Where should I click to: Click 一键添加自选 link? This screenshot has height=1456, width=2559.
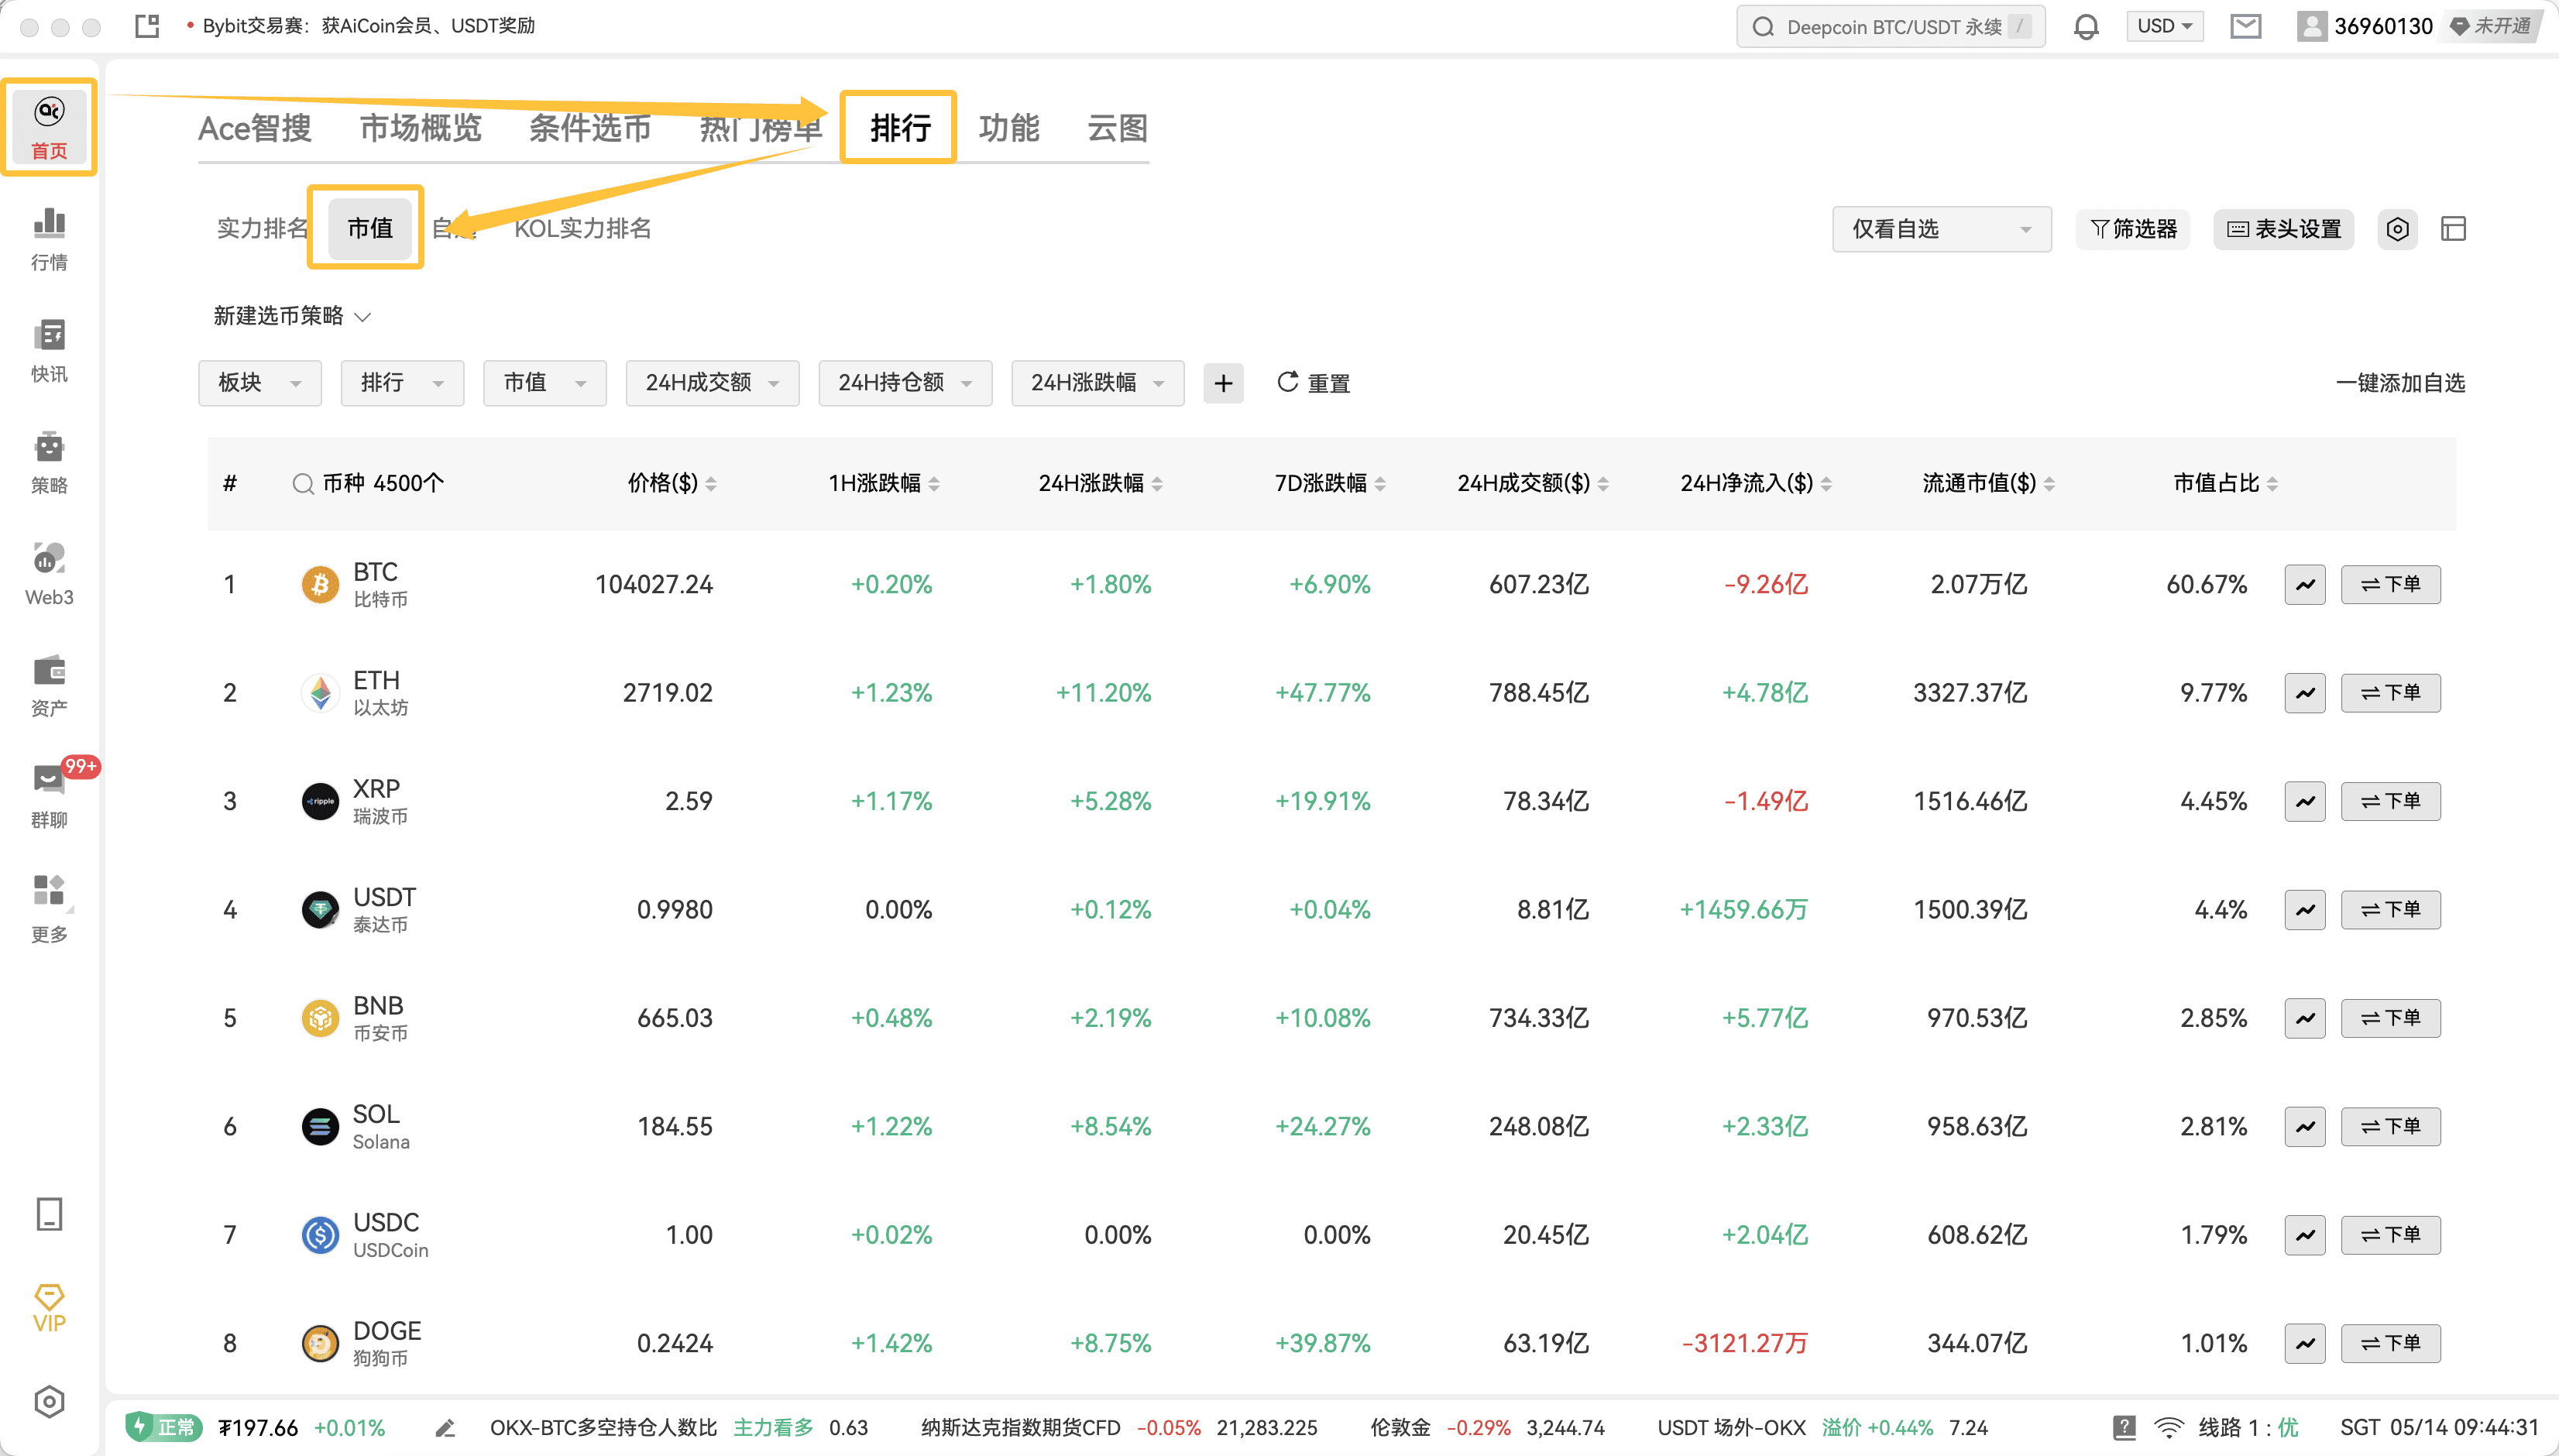pos(2400,383)
